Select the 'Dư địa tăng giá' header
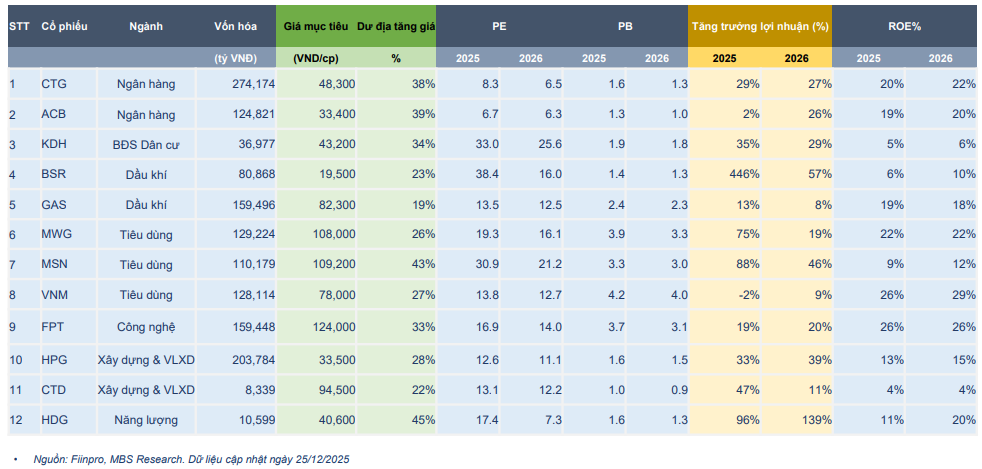Image resolution: width=982 pixels, height=469 pixels. 396,27
